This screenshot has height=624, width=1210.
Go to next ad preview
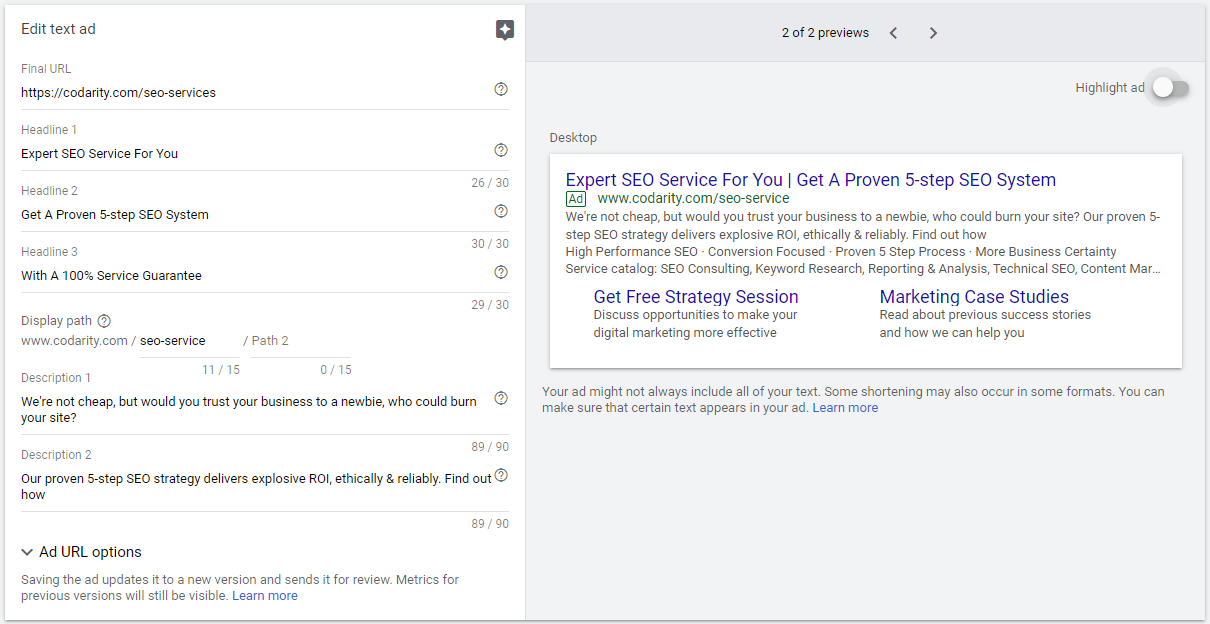click(x=933, y=33)
